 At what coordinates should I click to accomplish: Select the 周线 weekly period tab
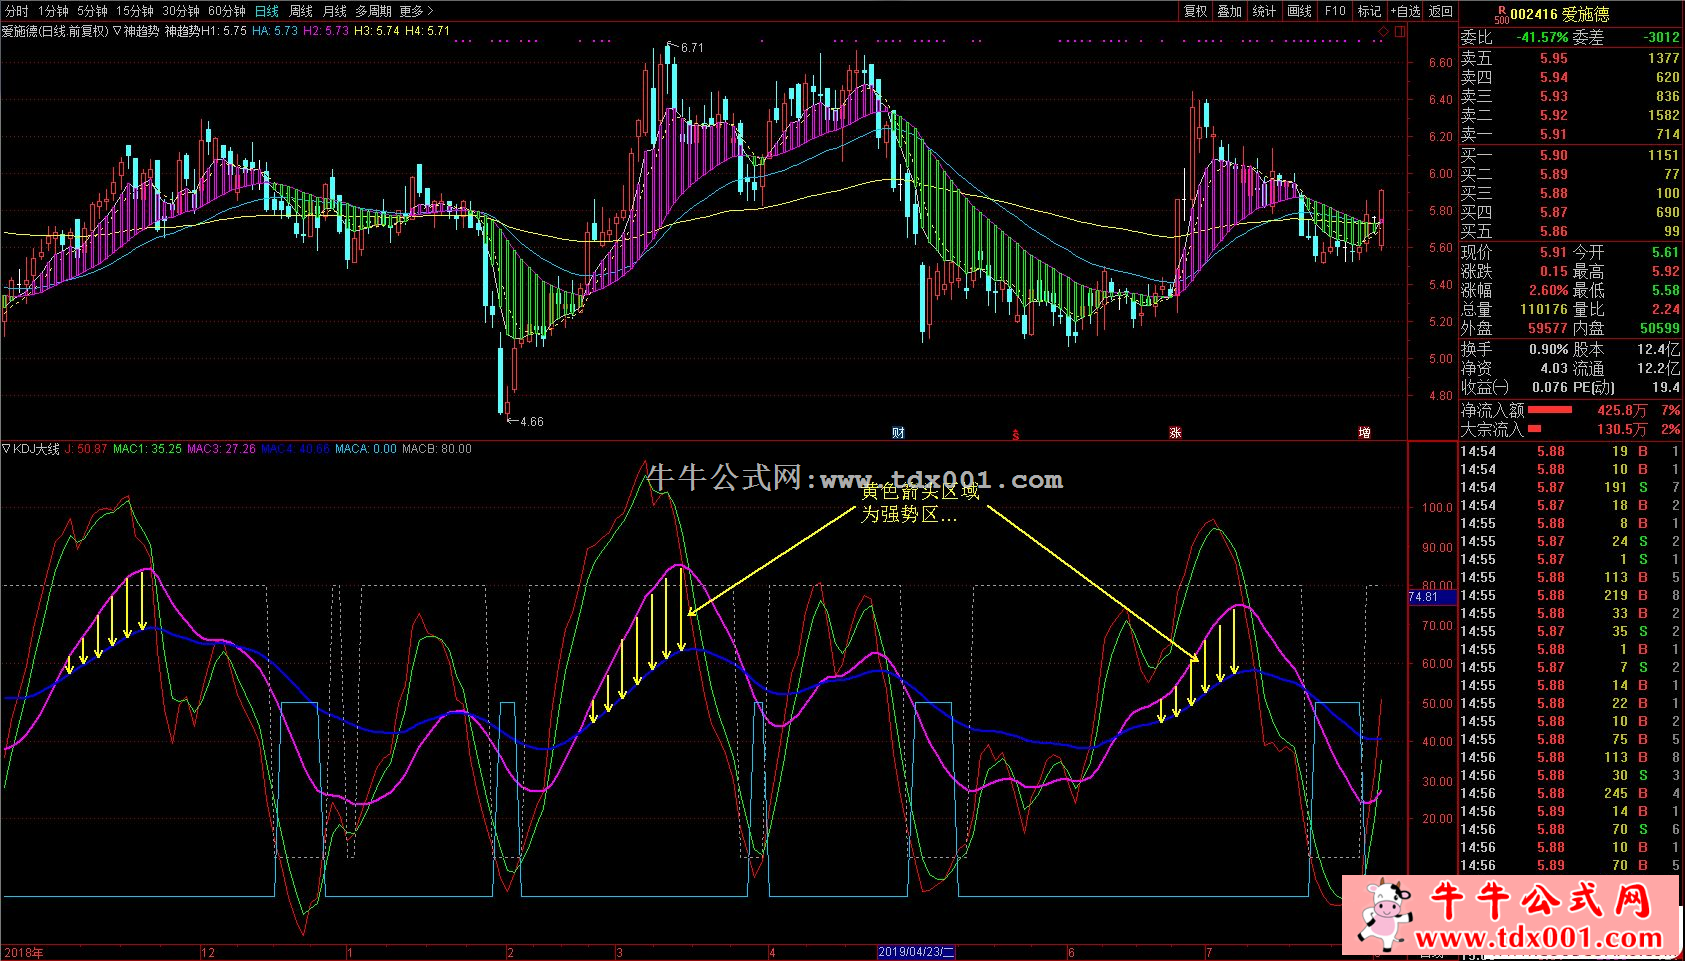point(301,11)
